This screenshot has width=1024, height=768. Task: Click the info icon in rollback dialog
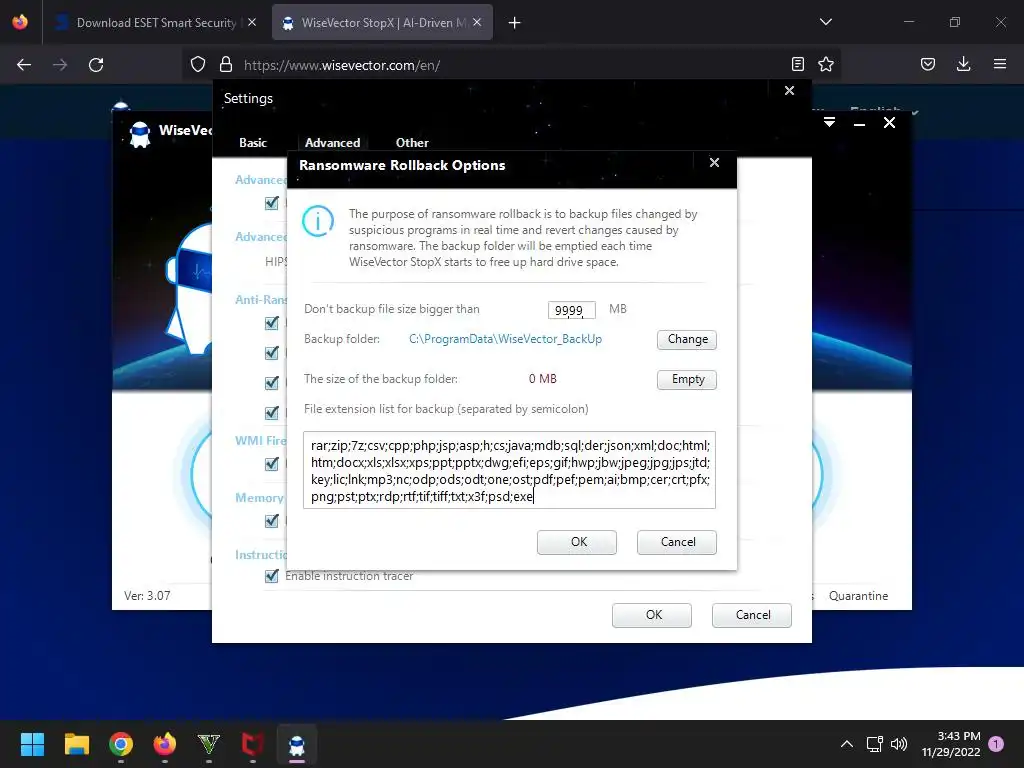click(318, 221)
